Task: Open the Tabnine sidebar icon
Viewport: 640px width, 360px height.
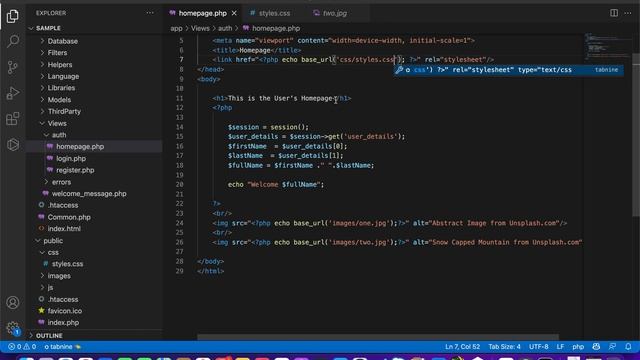Action: click(13, 144)
